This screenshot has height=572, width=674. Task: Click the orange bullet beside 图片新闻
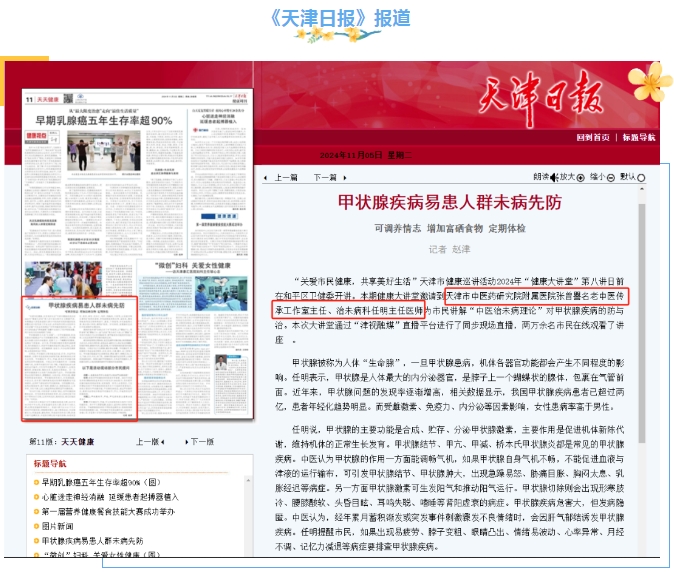[36, 525]
